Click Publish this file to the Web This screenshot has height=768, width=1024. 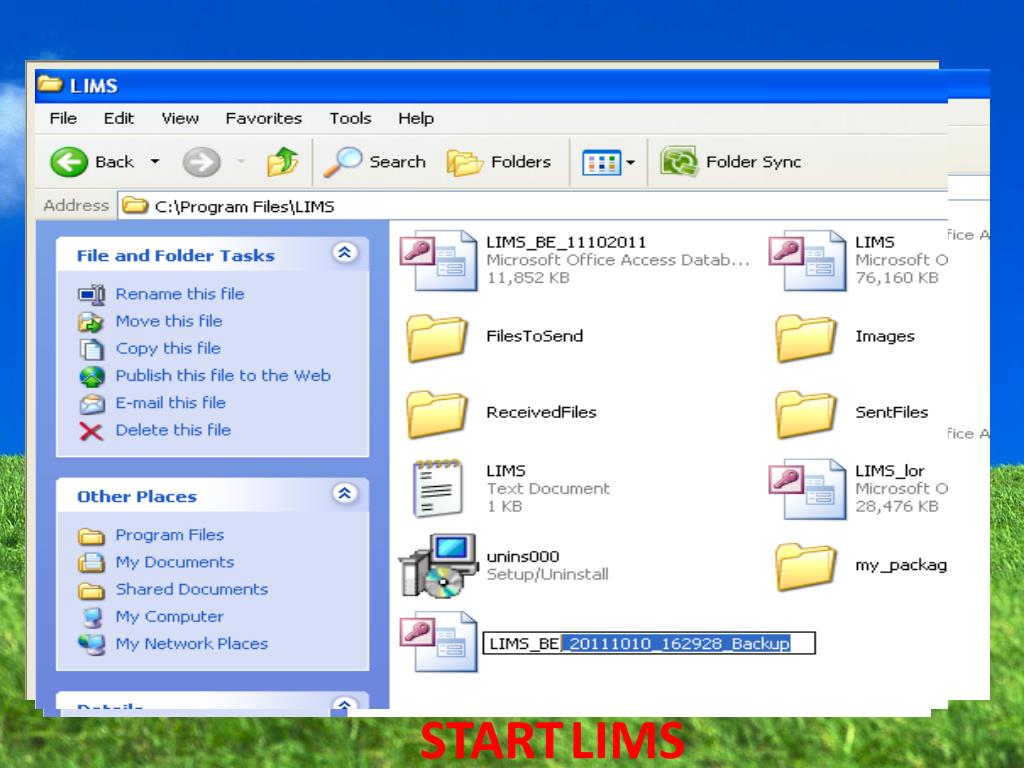[x=223, y=376]
